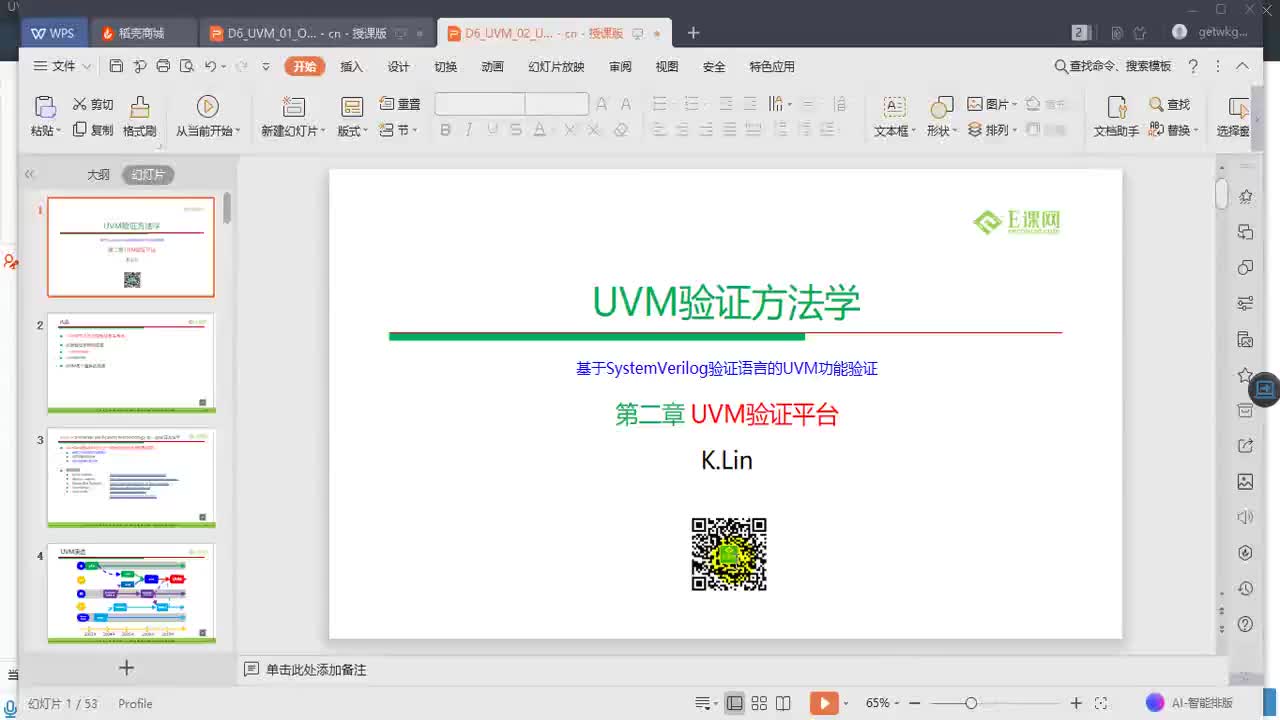This screenshot has width=1280, height=720.
Task: Click the Save icon in quick toolbar
Action: 116,66
